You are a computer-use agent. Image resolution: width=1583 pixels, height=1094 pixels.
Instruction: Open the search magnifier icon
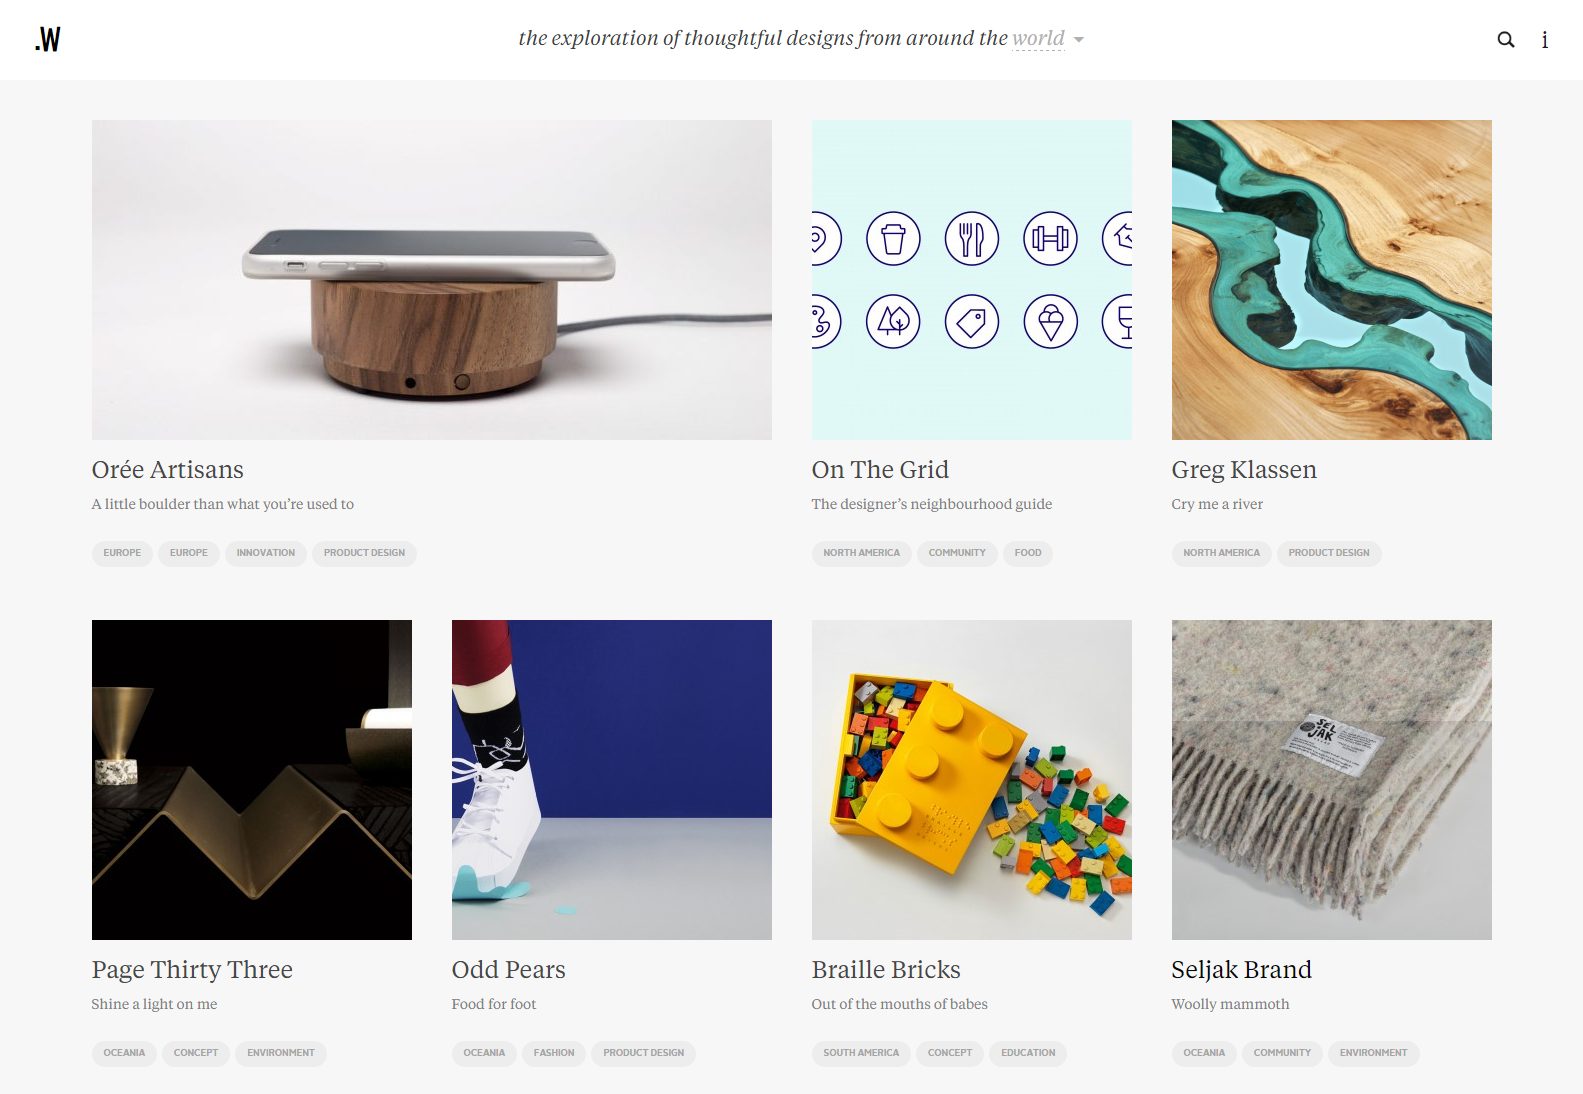1505,40
